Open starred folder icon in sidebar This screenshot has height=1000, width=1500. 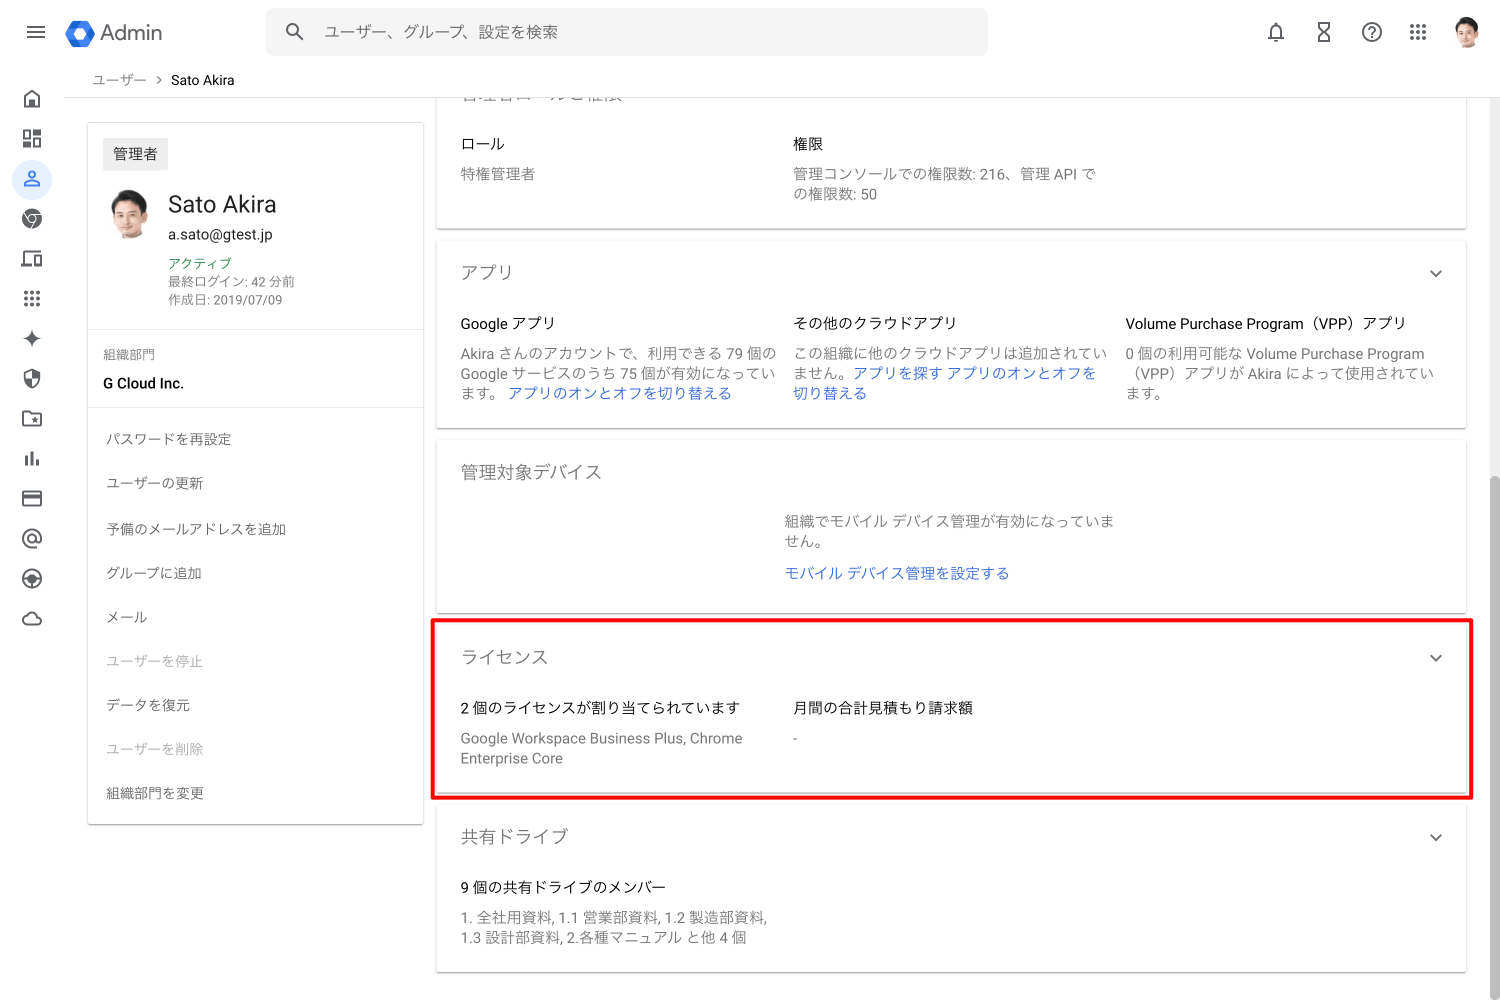[32, 419]
